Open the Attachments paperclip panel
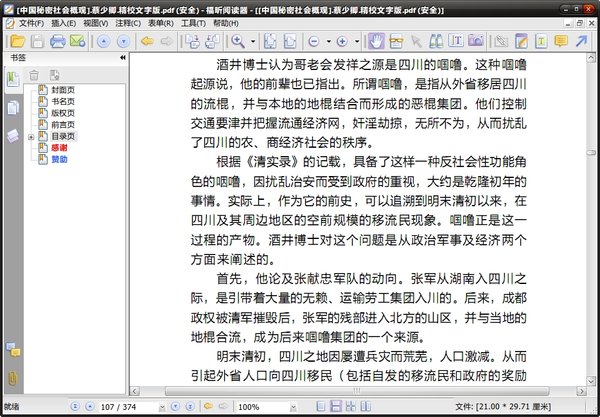 click(x=13, y=378)
